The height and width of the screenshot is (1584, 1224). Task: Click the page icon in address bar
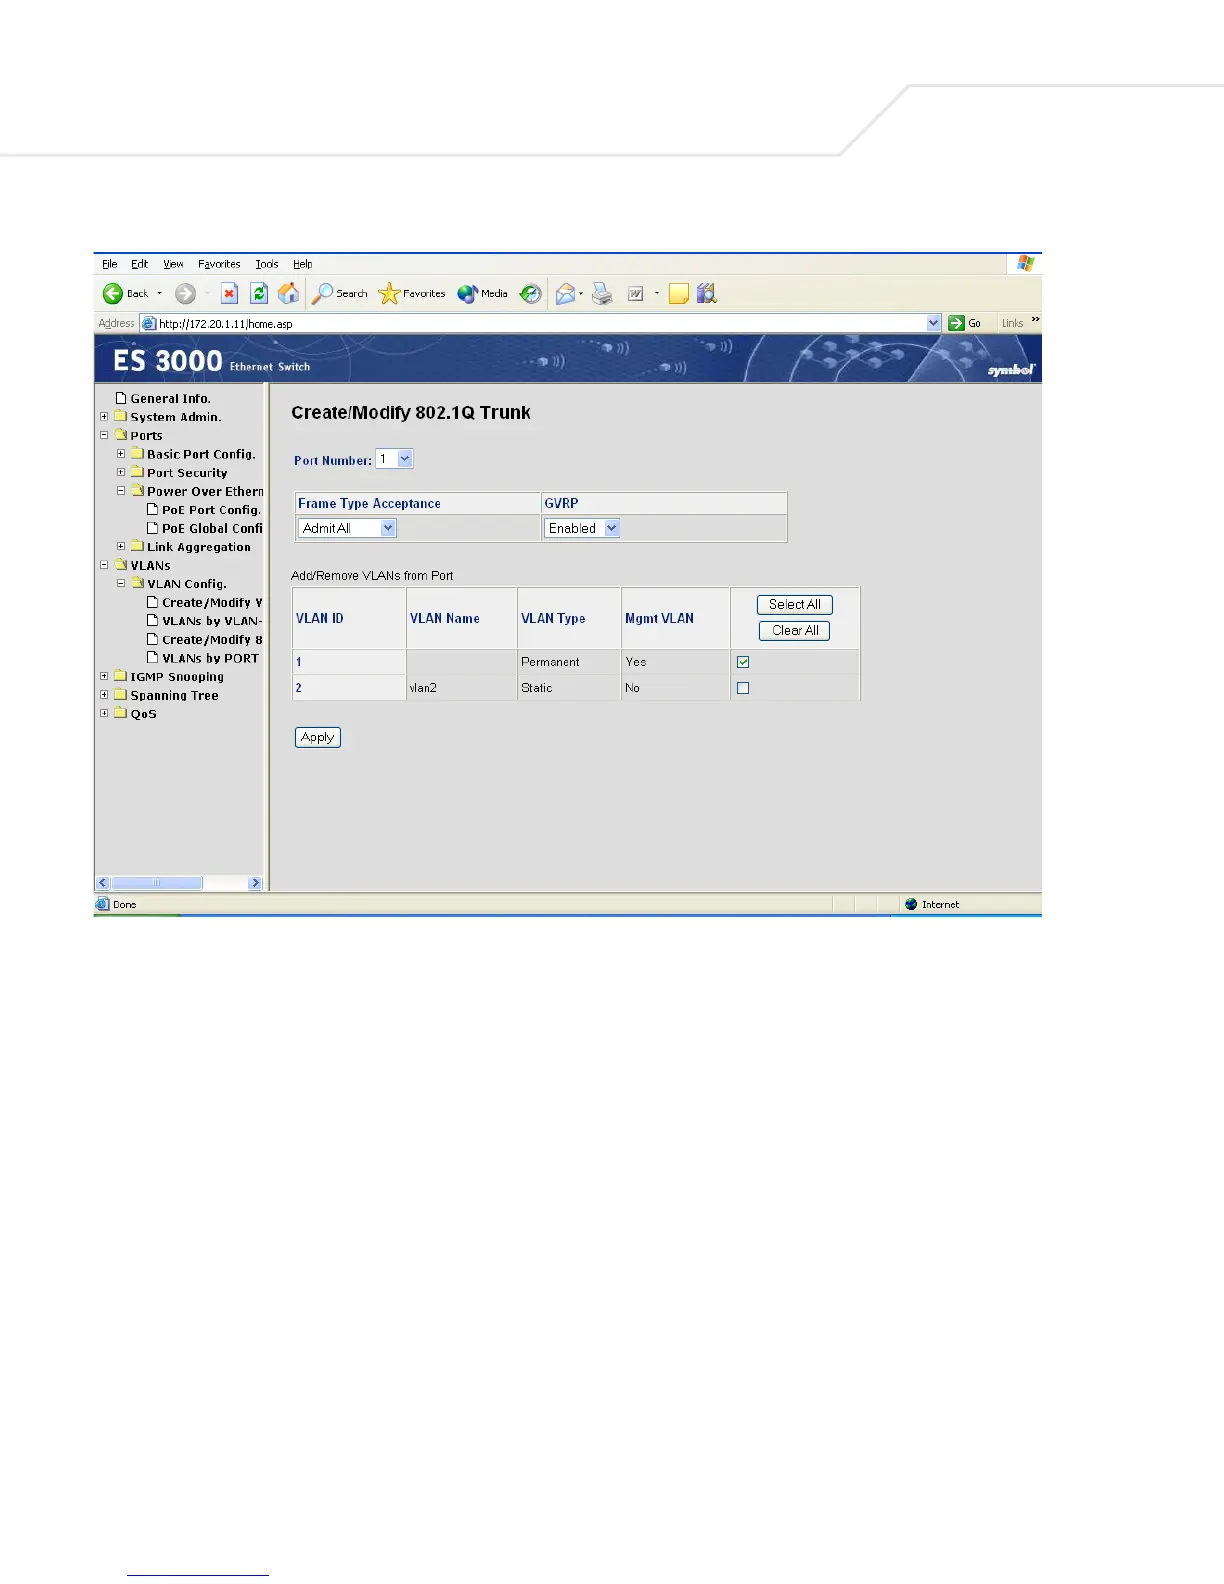click(149, 323)
